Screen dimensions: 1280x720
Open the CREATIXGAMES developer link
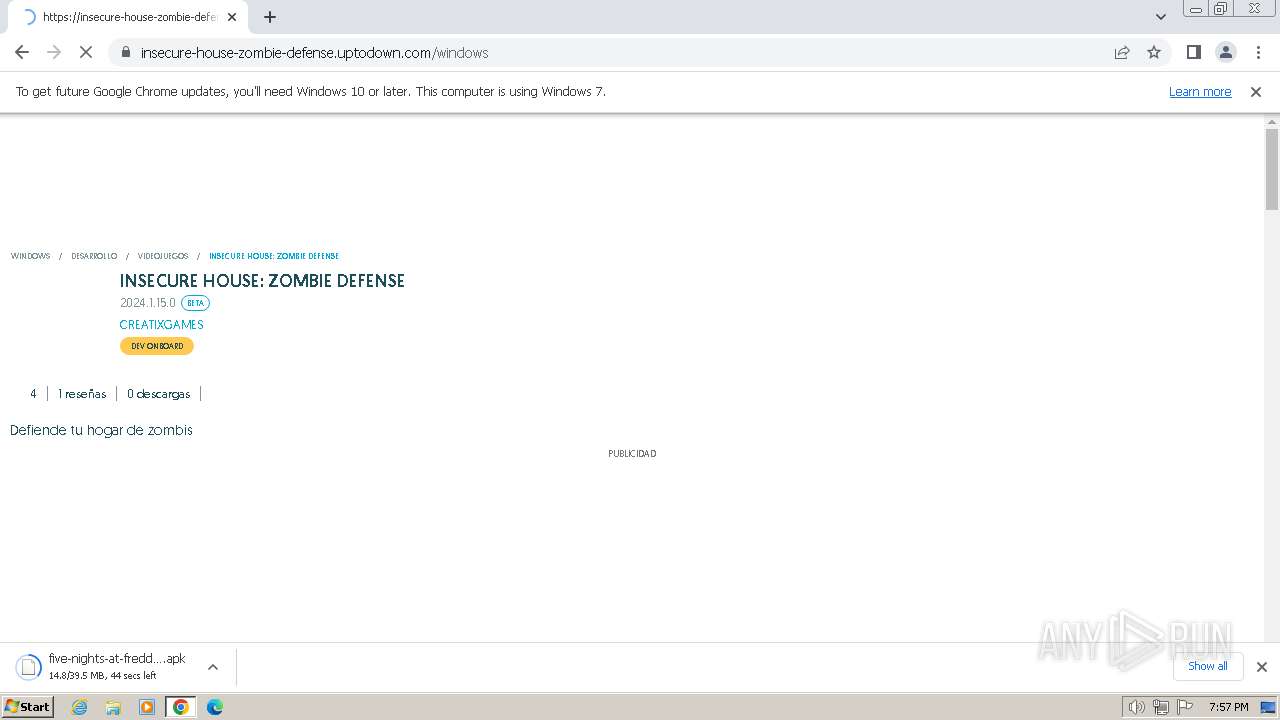pos(161,325)
